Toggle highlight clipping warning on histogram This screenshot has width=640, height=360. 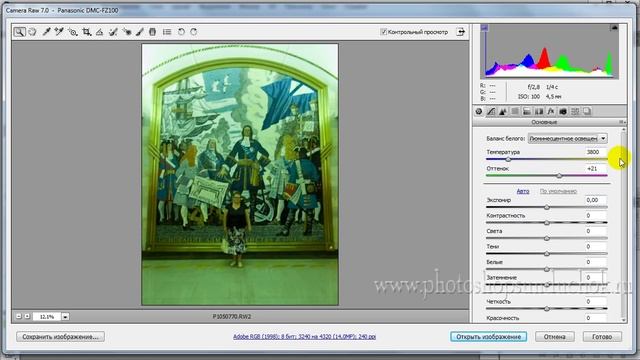(614, 28)
